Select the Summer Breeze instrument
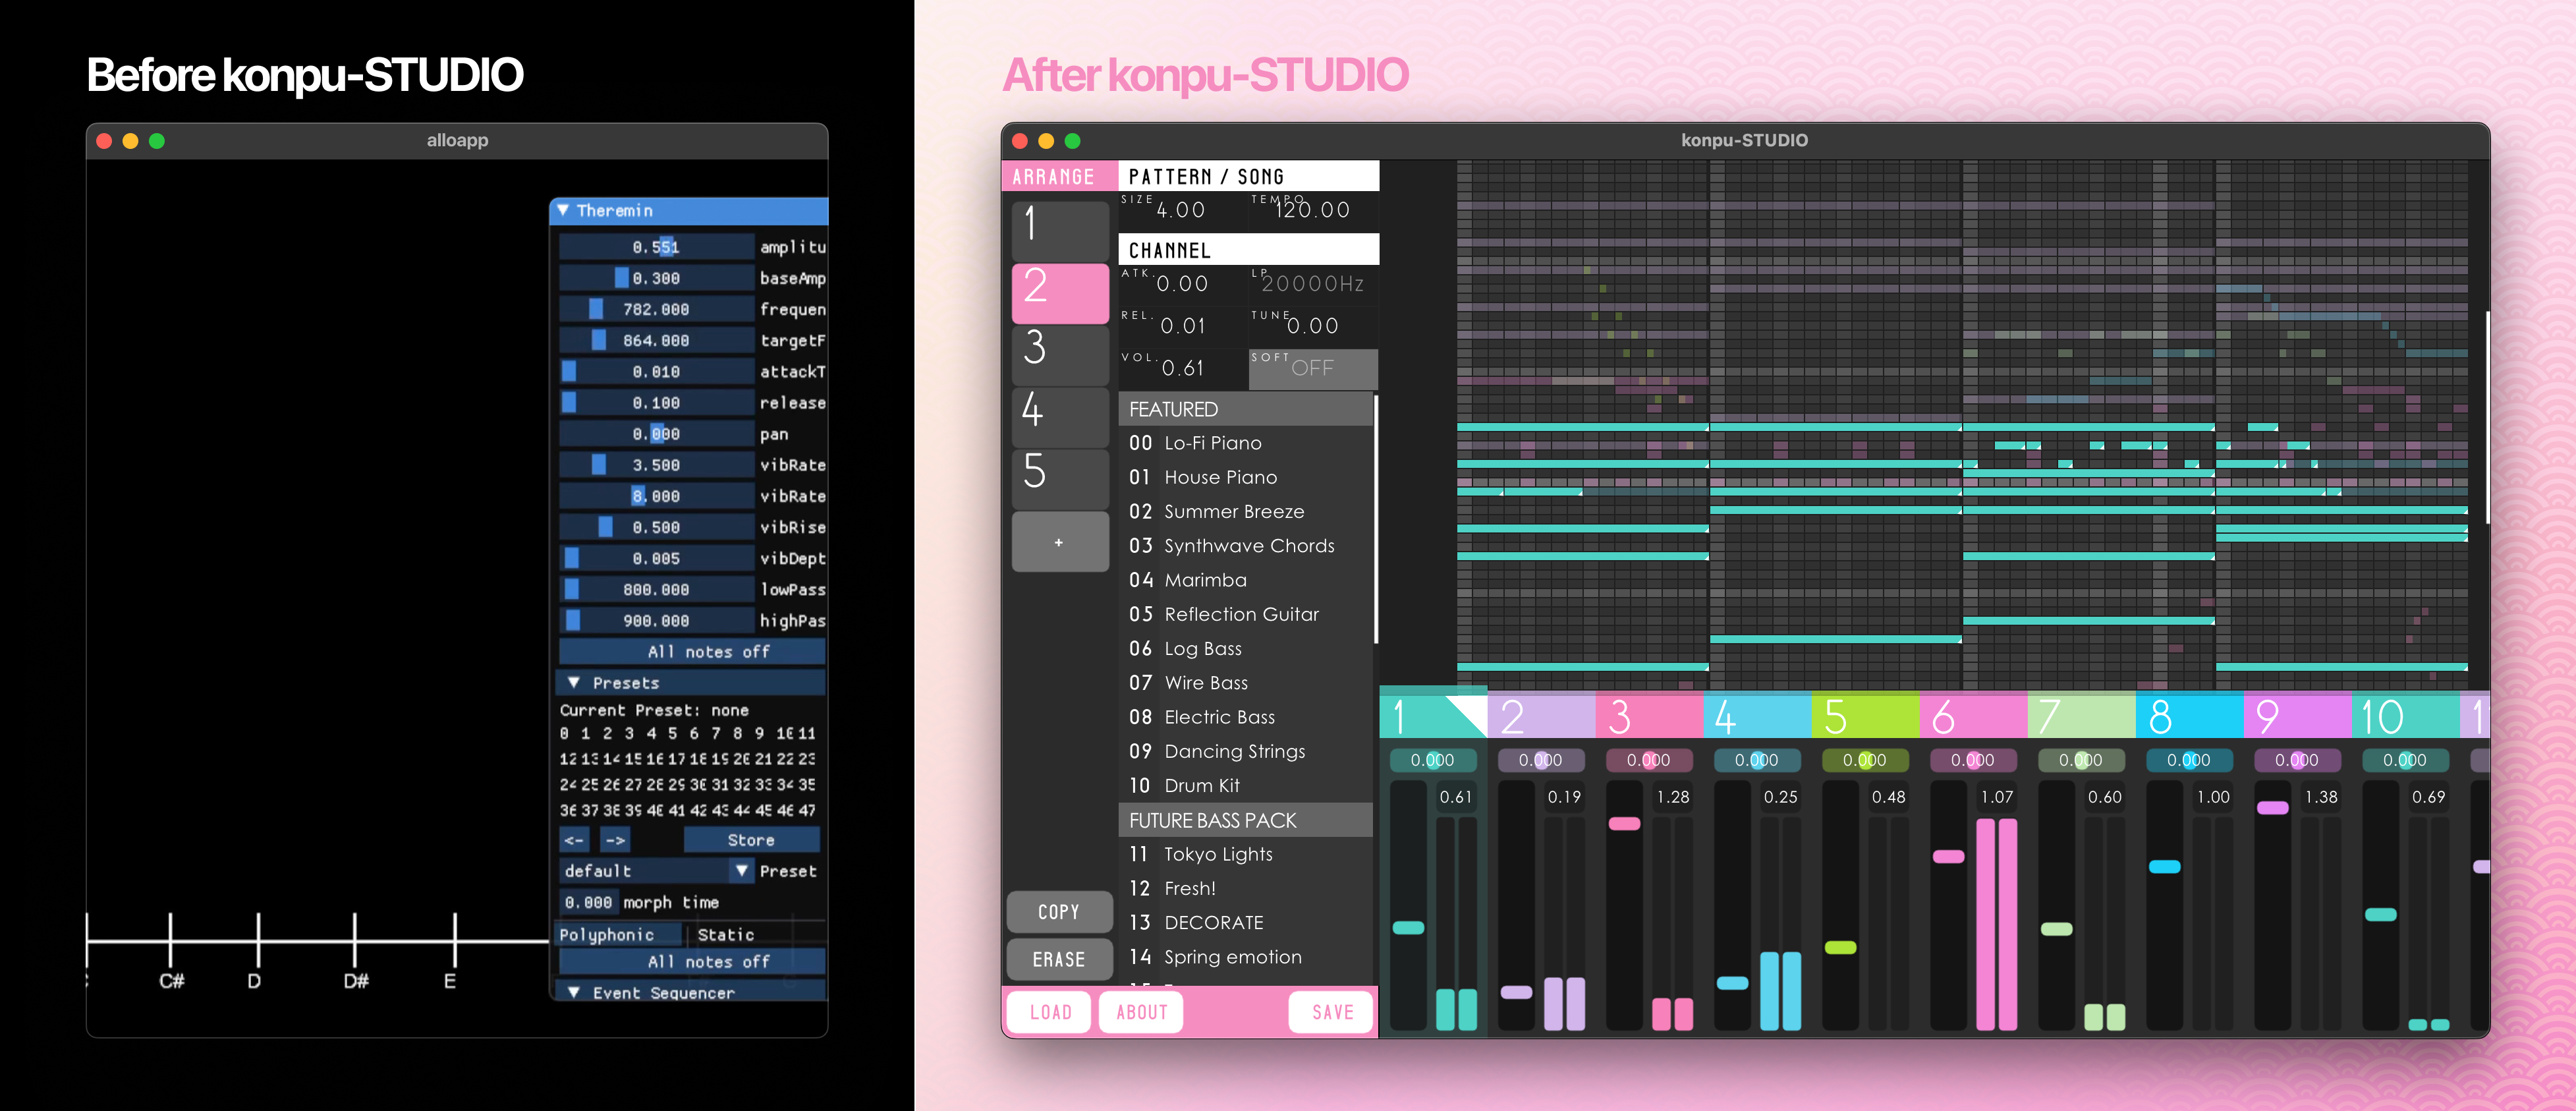Image resolution: width=2576 pixels, height=1111 pixels. [1246, 511]
